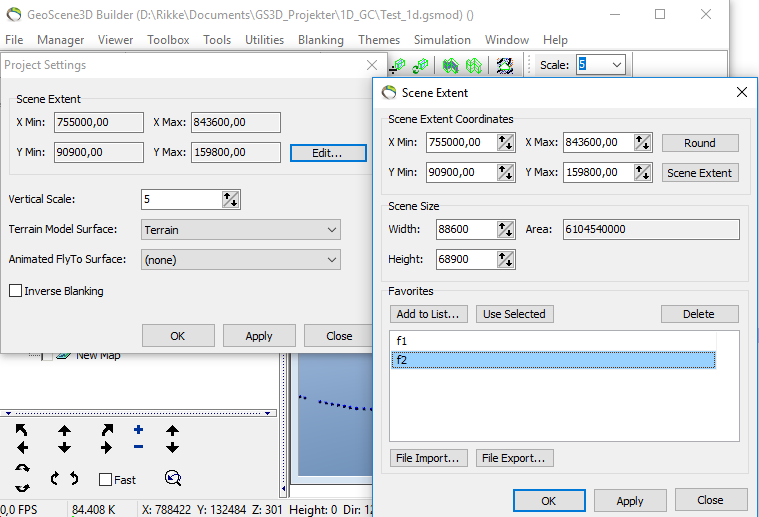Click the right-pointing navigation arrow

click(x=107, y=448)
